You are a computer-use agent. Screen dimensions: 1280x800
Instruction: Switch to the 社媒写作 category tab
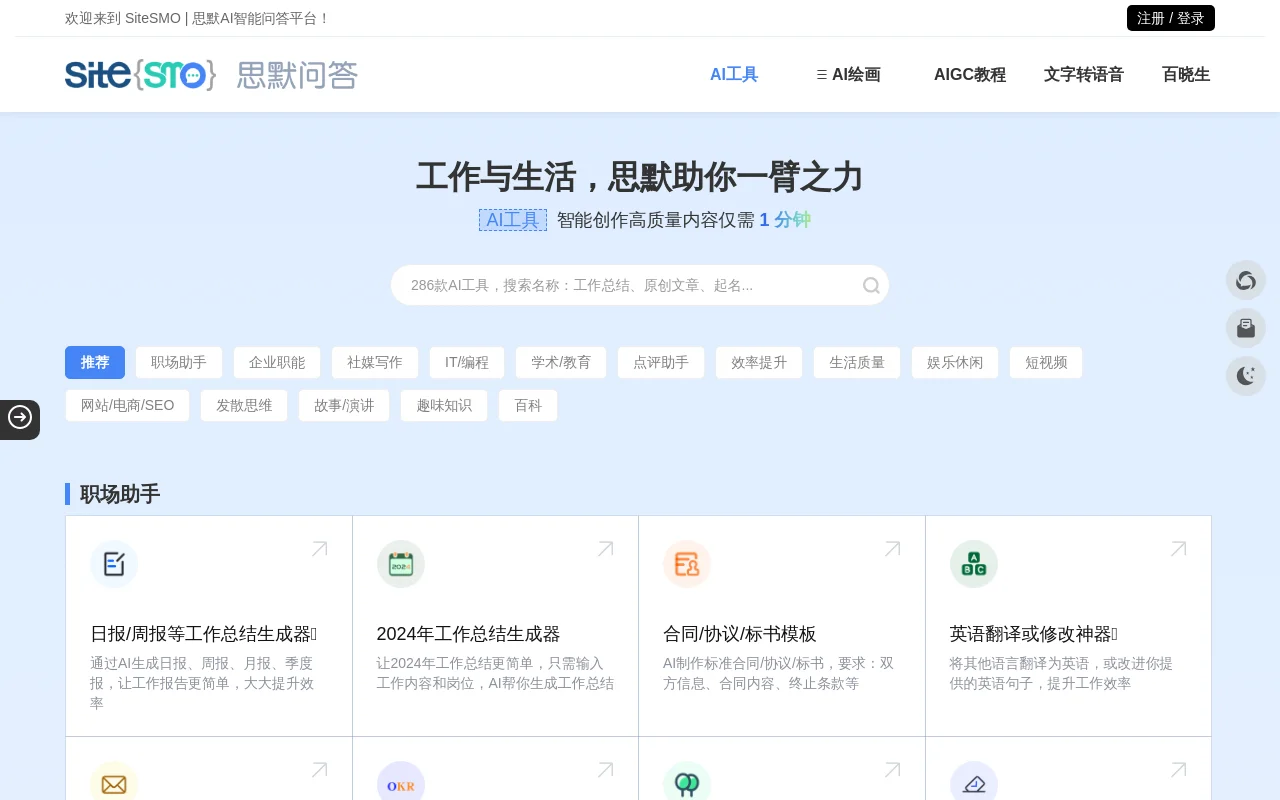pos(375,362)
